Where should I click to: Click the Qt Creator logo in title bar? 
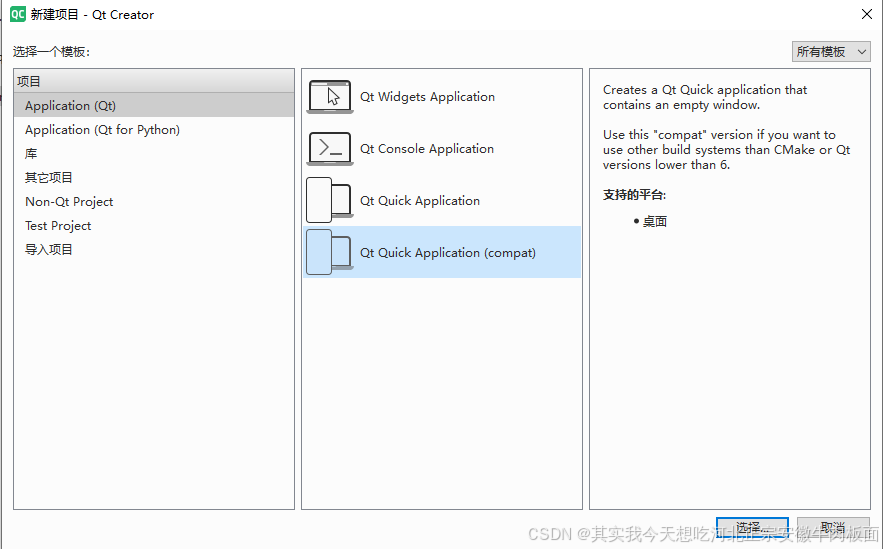tap(18, 14)
